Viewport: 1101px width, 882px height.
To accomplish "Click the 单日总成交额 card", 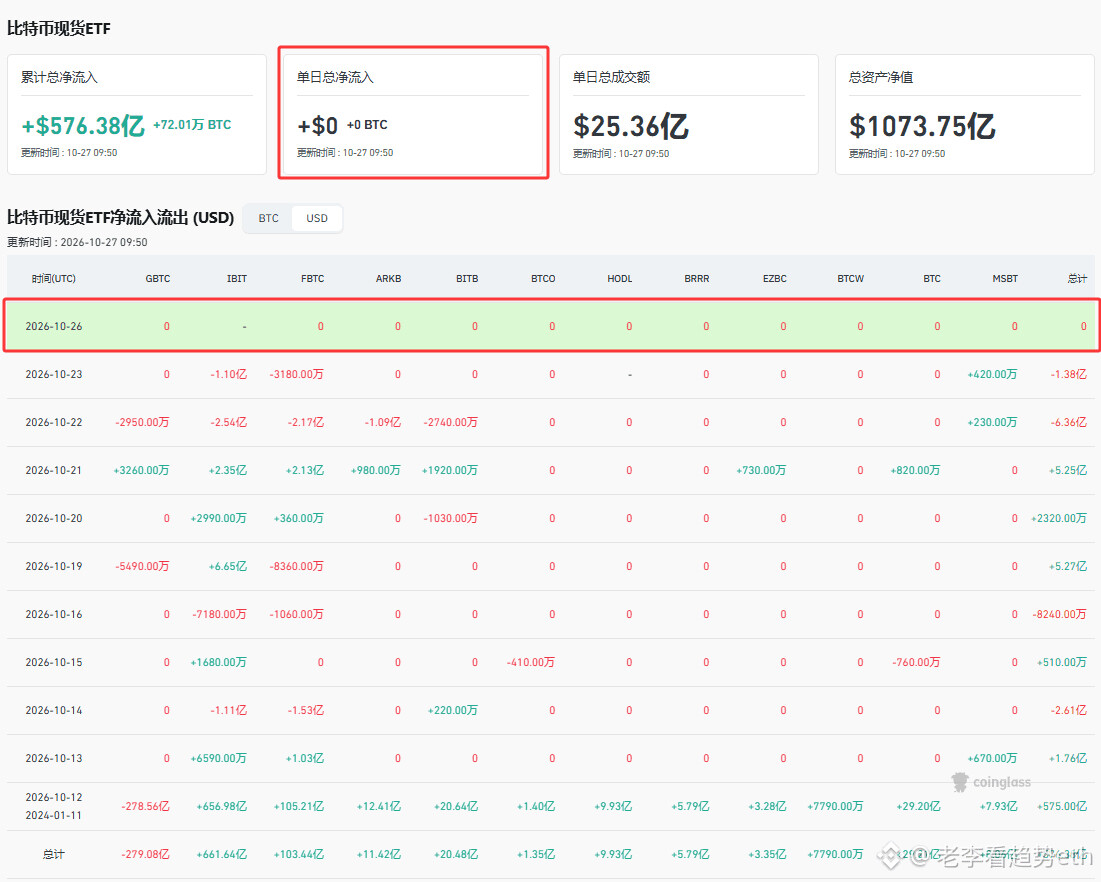I will [x=689, y=114].
